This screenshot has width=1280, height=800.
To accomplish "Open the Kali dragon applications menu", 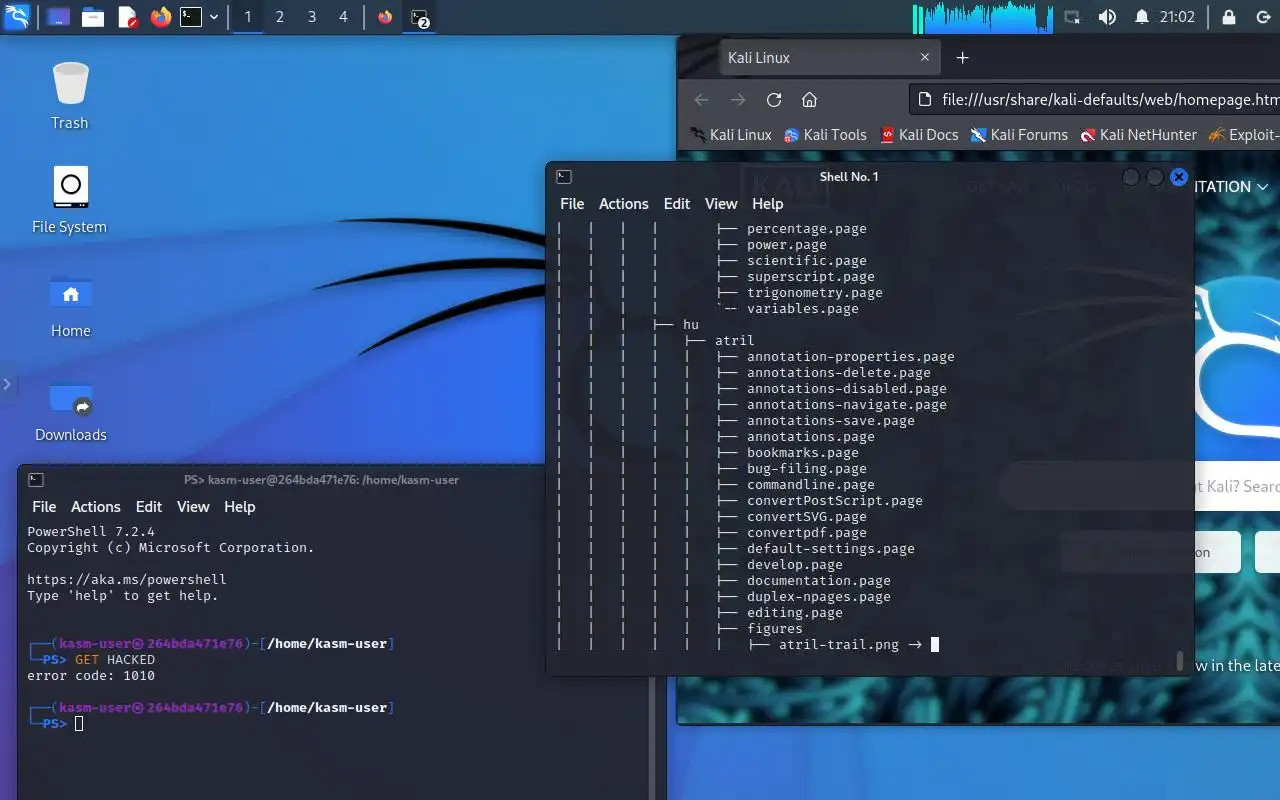I will [x=17, y=16].
